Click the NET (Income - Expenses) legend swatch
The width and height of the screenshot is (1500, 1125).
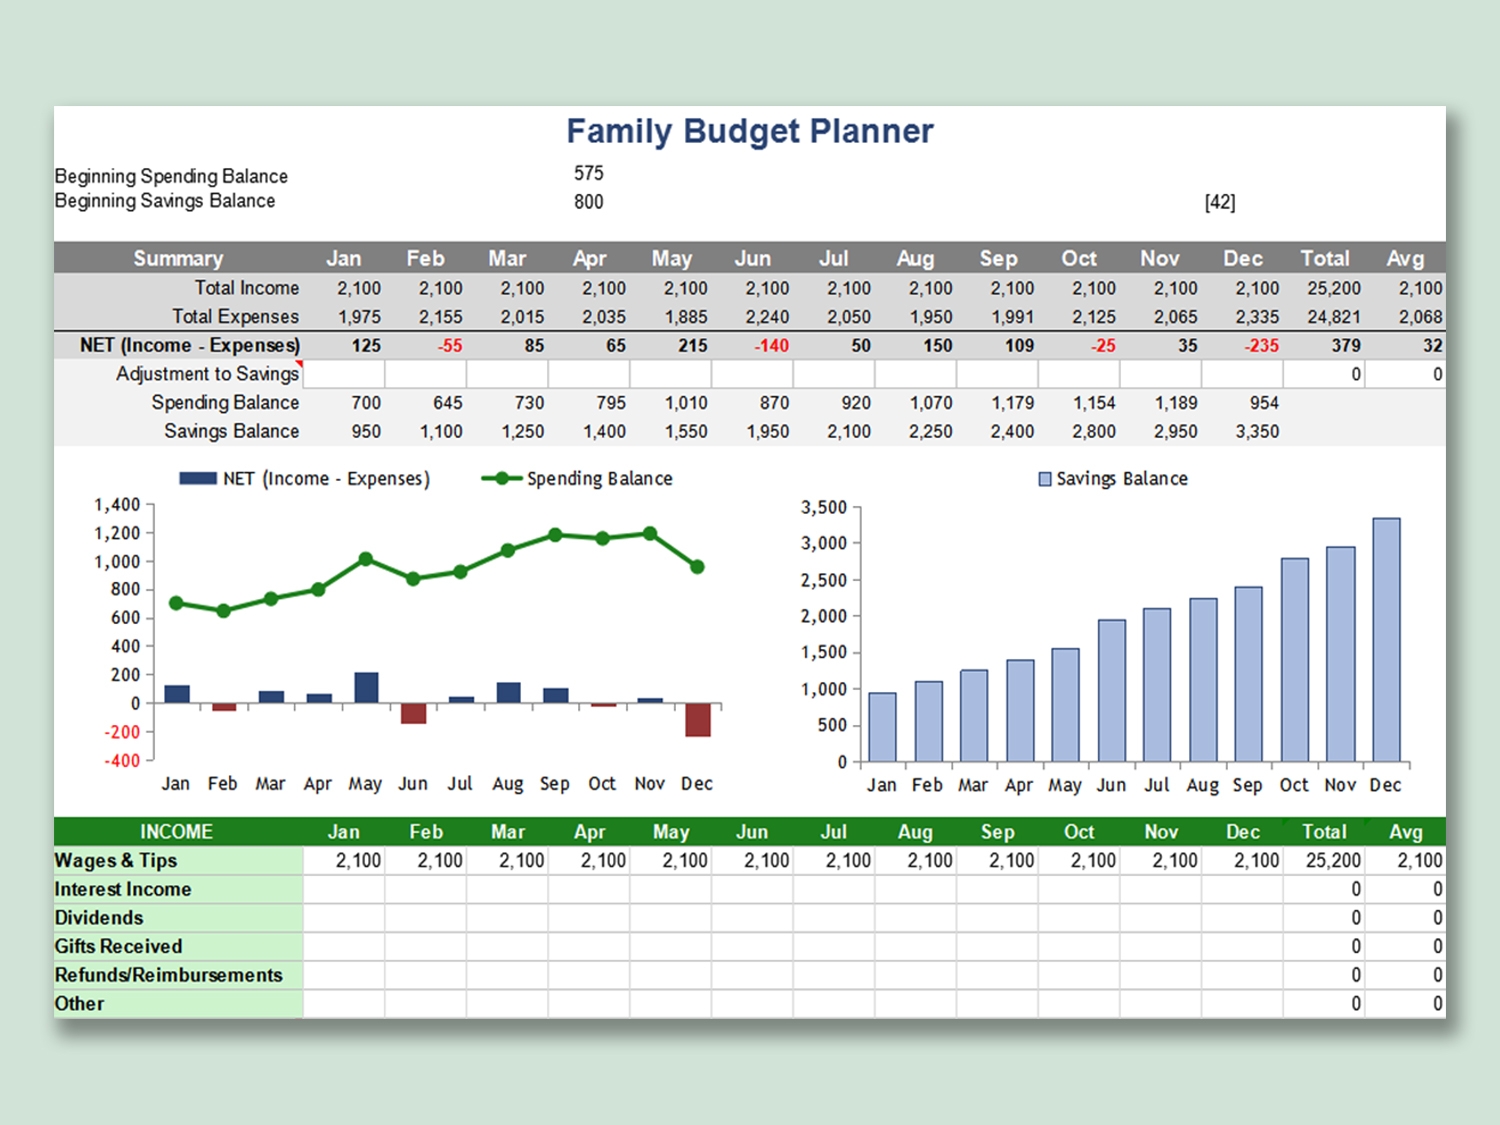[x=198, y=479]
